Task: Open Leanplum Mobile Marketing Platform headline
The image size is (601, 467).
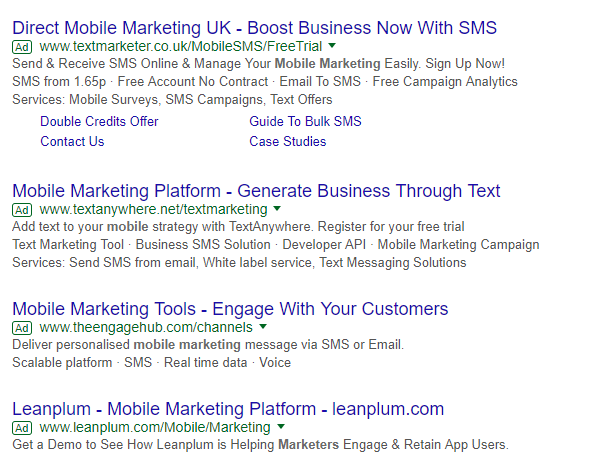Action: pos(228,409)
